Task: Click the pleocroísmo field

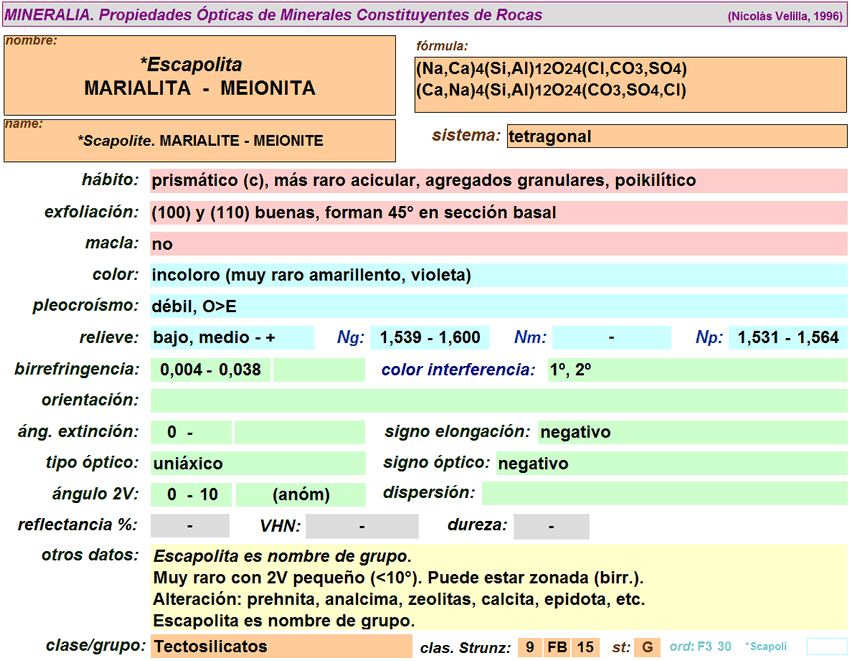Action: tap(498, 307)
